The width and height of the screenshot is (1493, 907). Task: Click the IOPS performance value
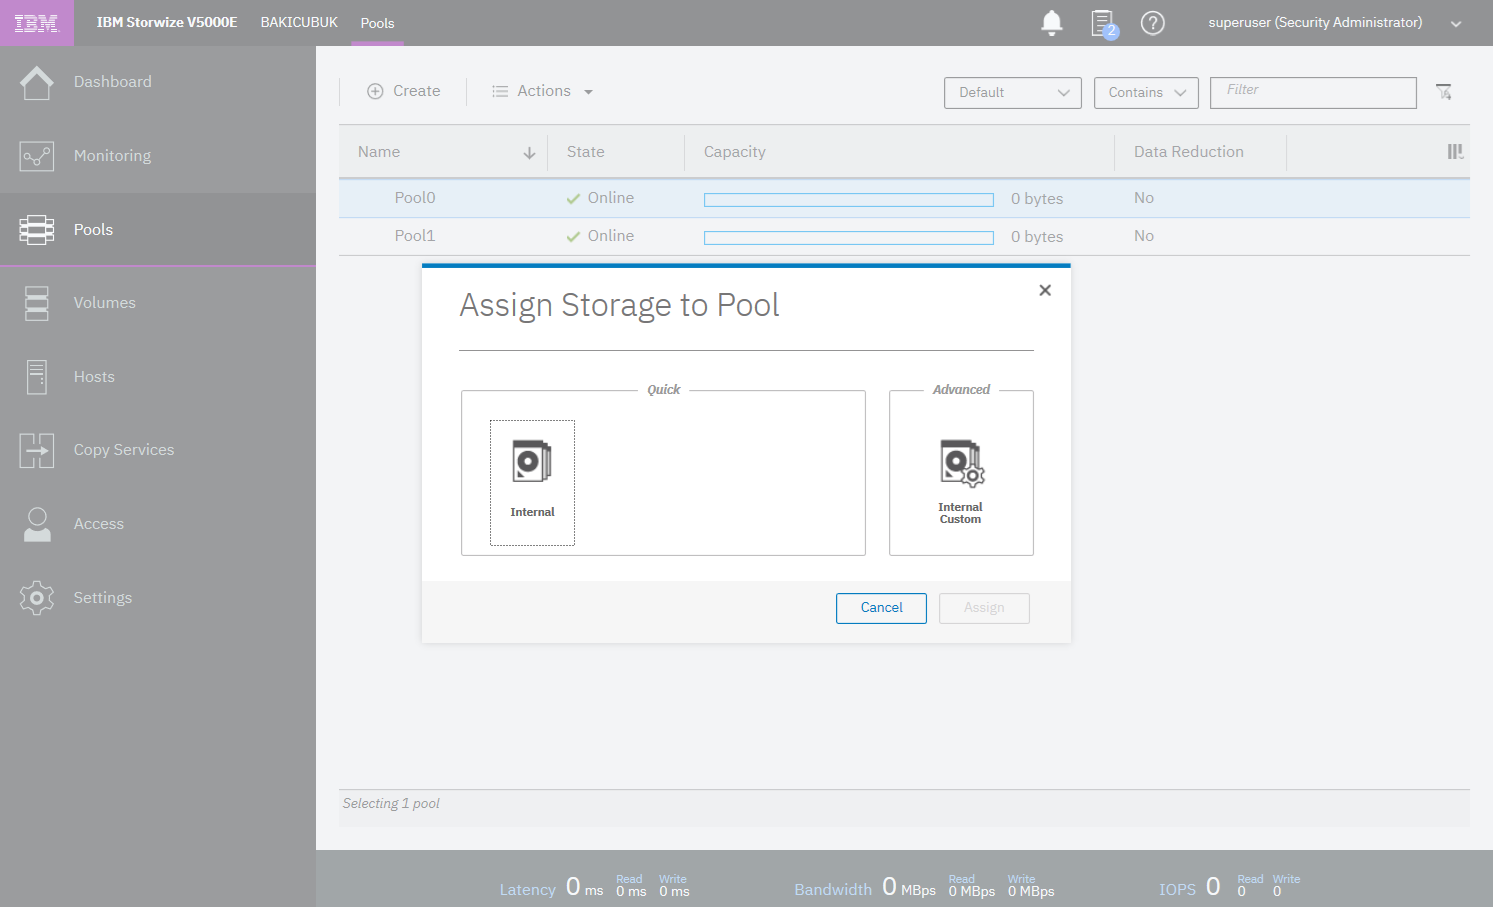[1213, 886]
